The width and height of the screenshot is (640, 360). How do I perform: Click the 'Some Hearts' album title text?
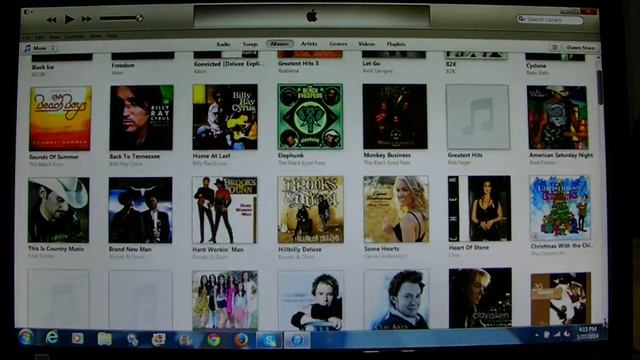(382, 249)
